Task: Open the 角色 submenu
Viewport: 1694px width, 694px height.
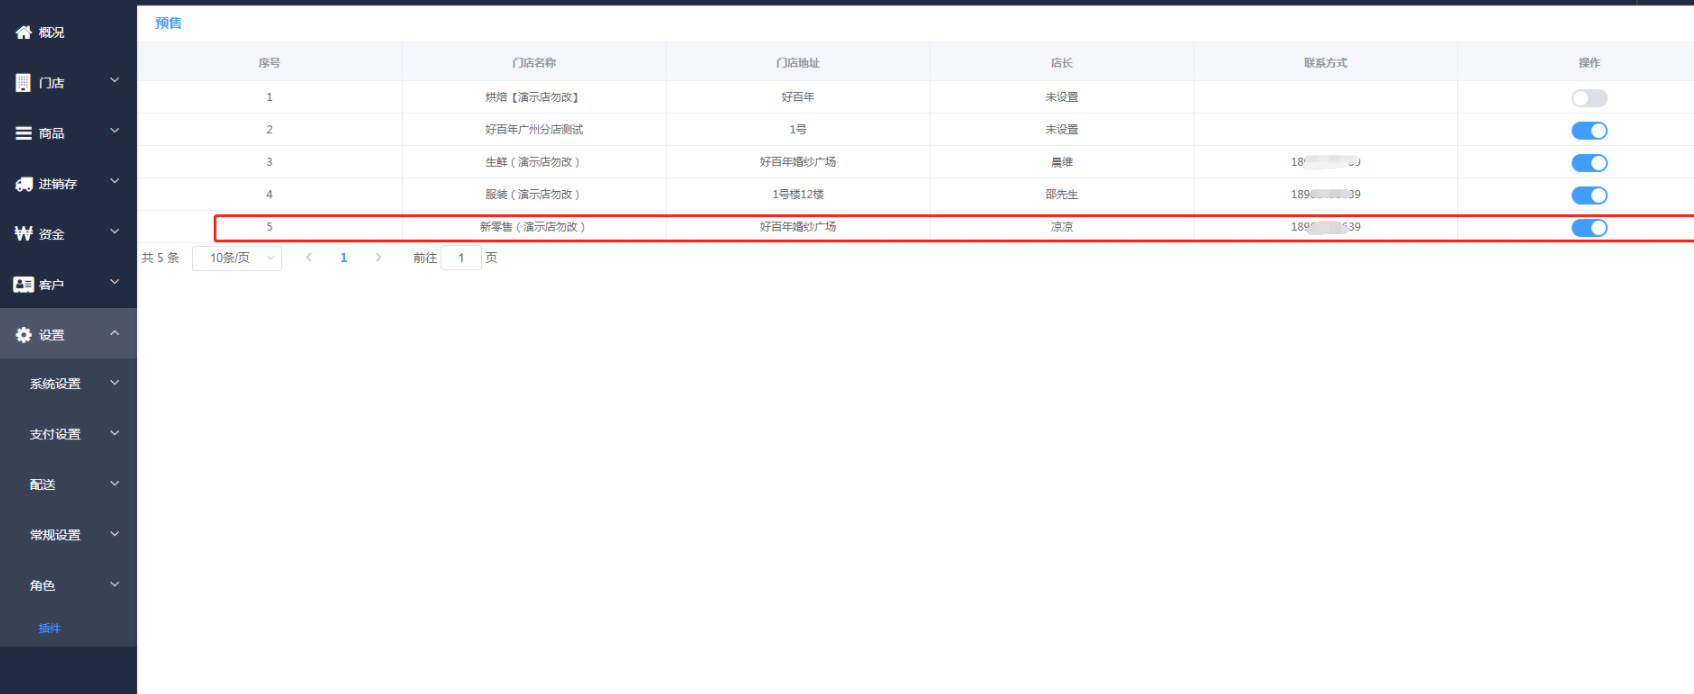Action: [68, 586]
